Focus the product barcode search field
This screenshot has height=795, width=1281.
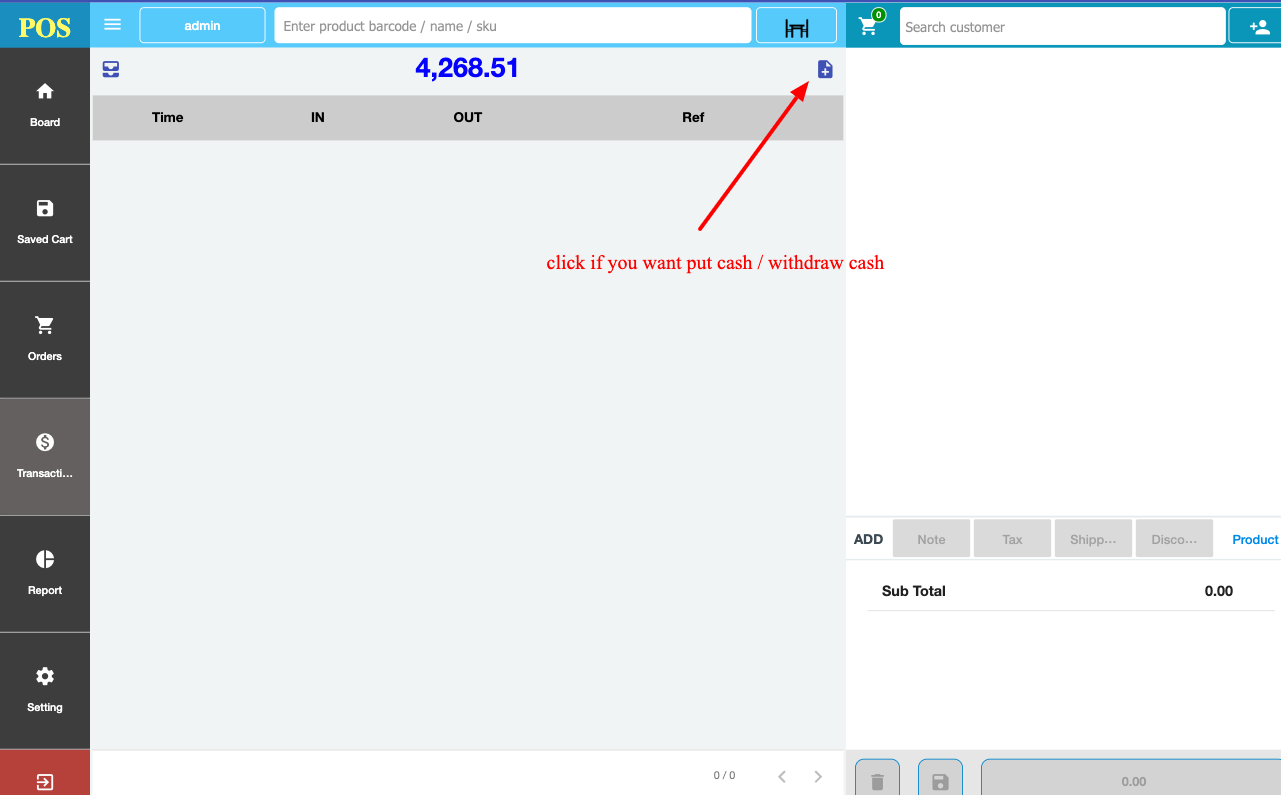[x=512, y=26]
